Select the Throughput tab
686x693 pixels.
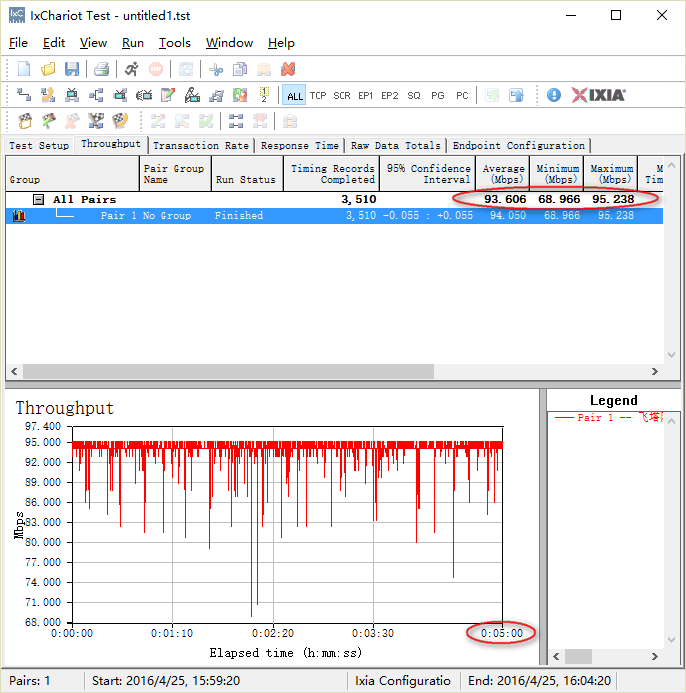pyautogui.click(x=111, y=144)
